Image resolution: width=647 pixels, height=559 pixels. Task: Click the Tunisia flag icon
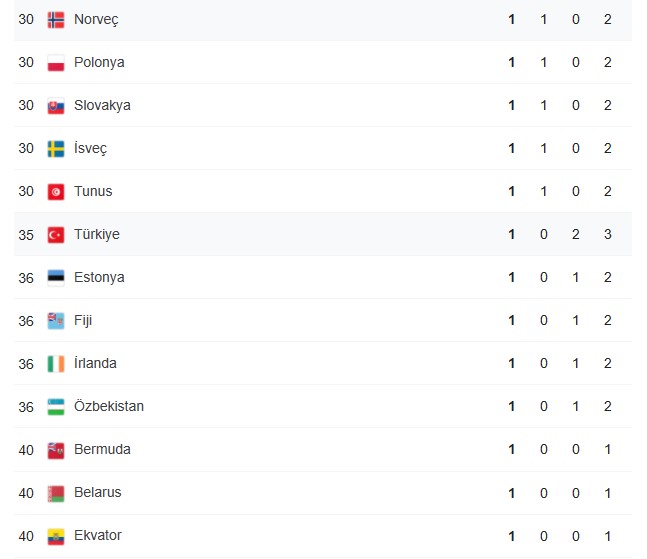(x=56, y=192)
